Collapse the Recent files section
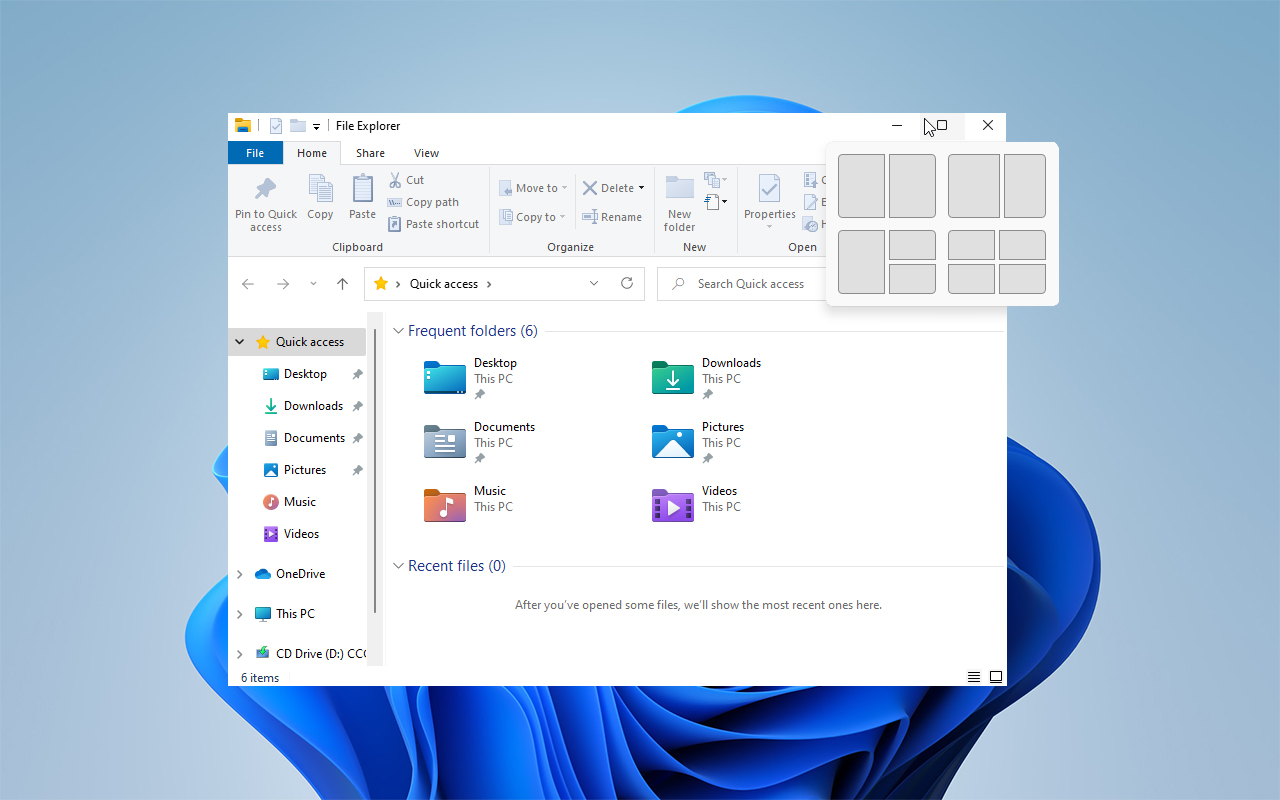 [398, 566]
